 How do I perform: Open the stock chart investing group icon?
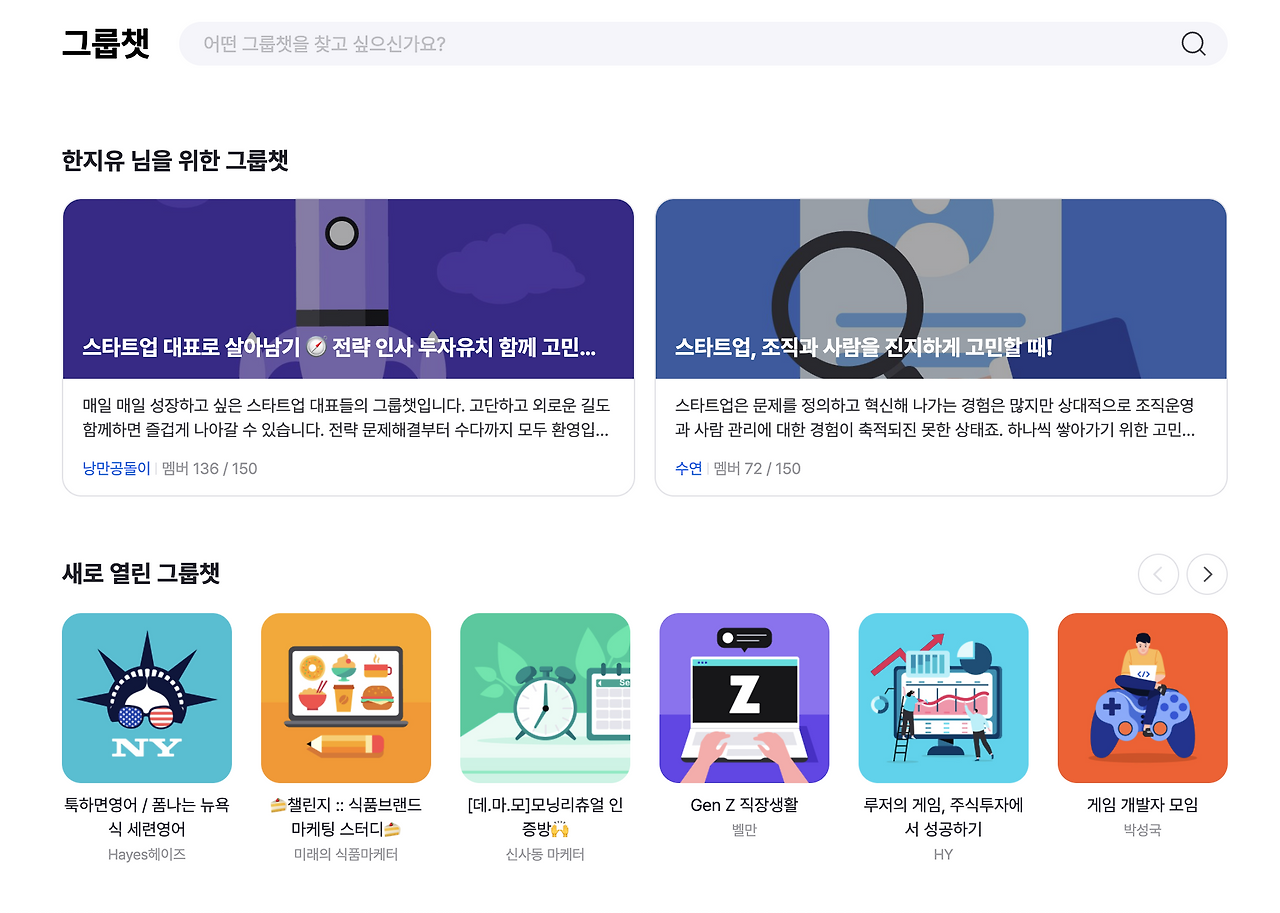tap(943, 698)
